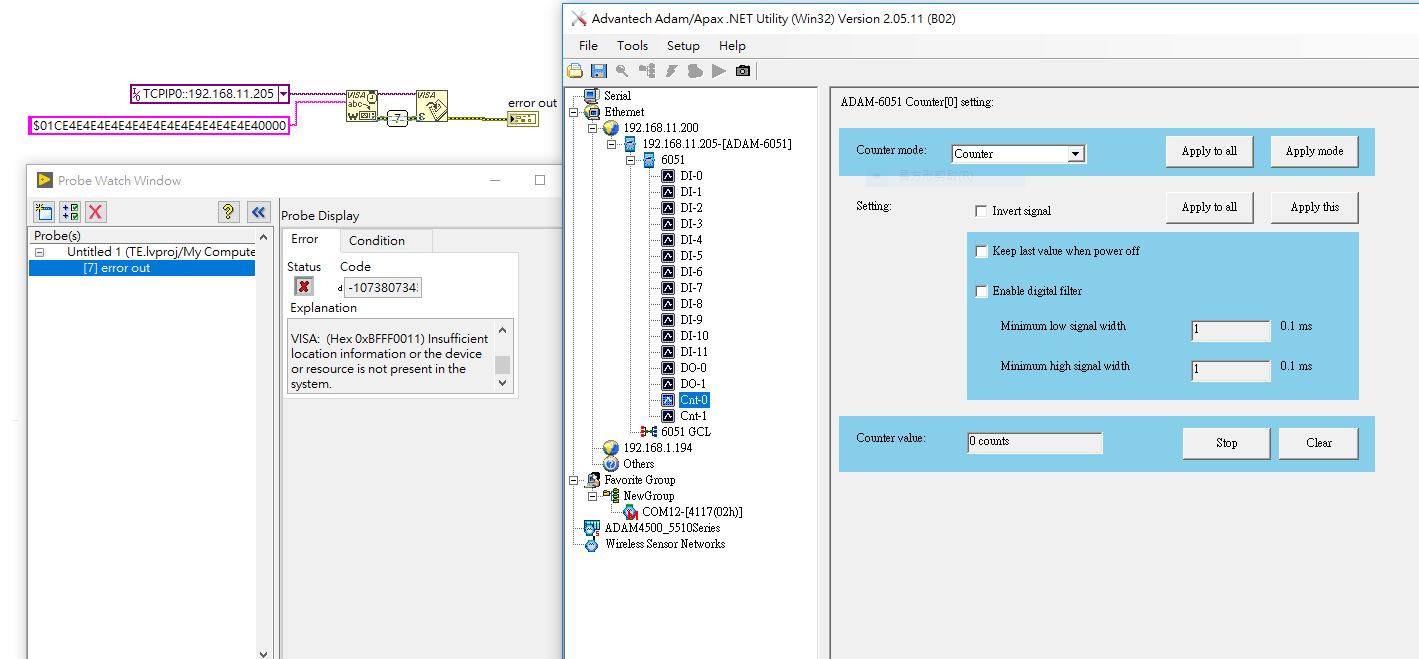Collapse probe display with double-chevron icon
Image resolution: width=1419 pixels, height=659 pixels.
(259, 211)
